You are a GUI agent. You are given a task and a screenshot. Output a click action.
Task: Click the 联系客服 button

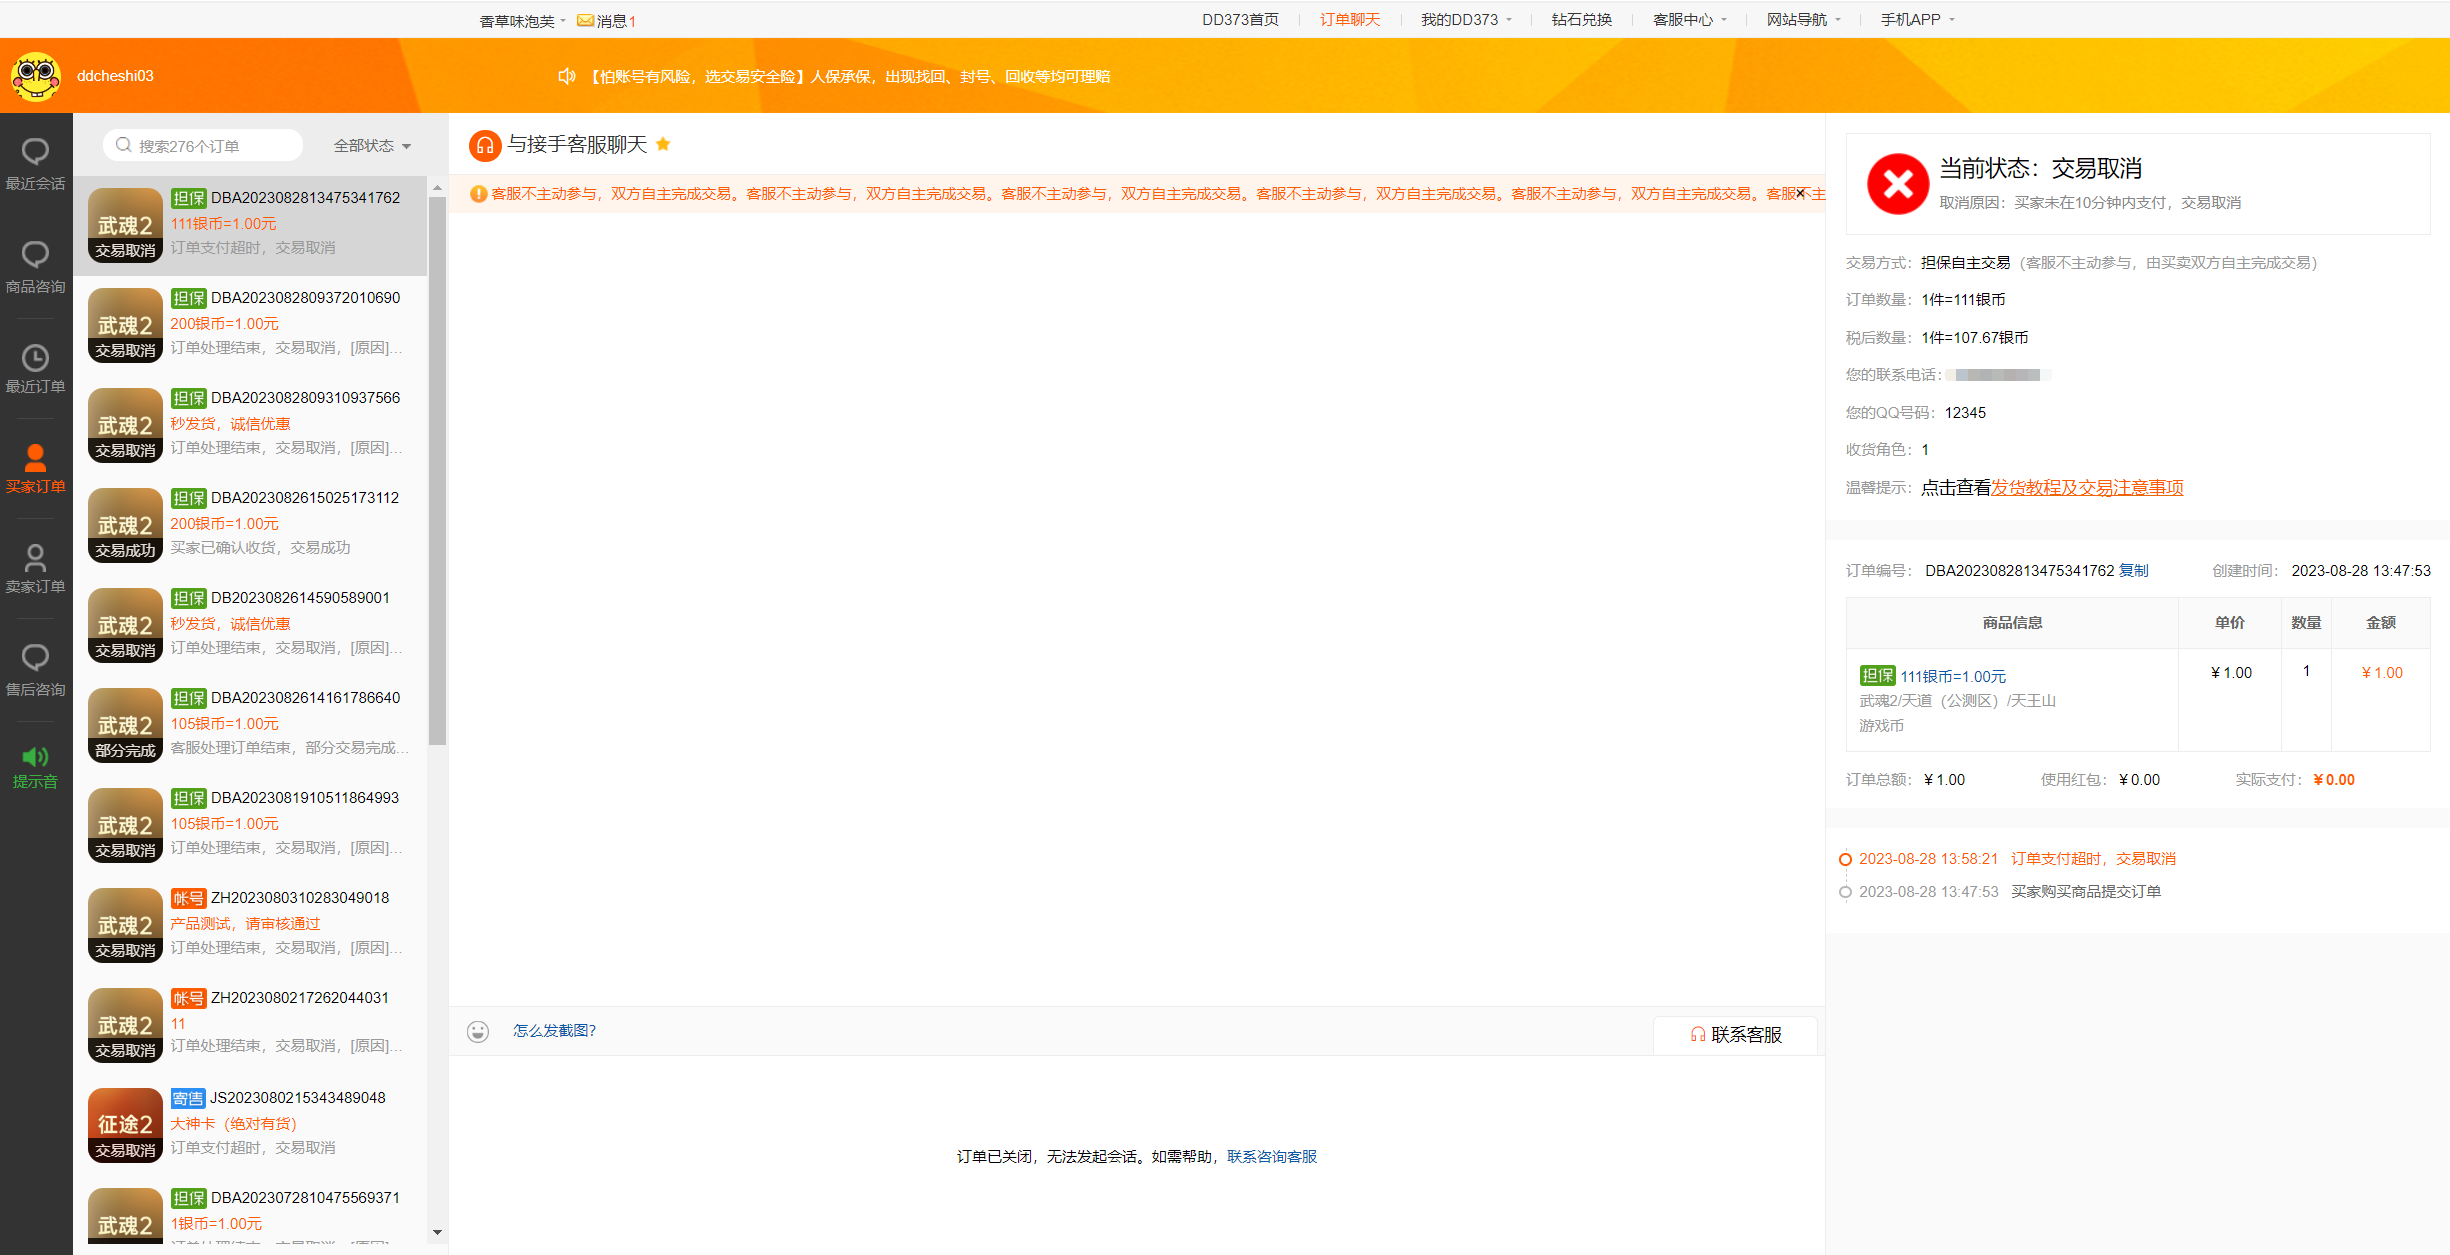pos(1736,1035)
